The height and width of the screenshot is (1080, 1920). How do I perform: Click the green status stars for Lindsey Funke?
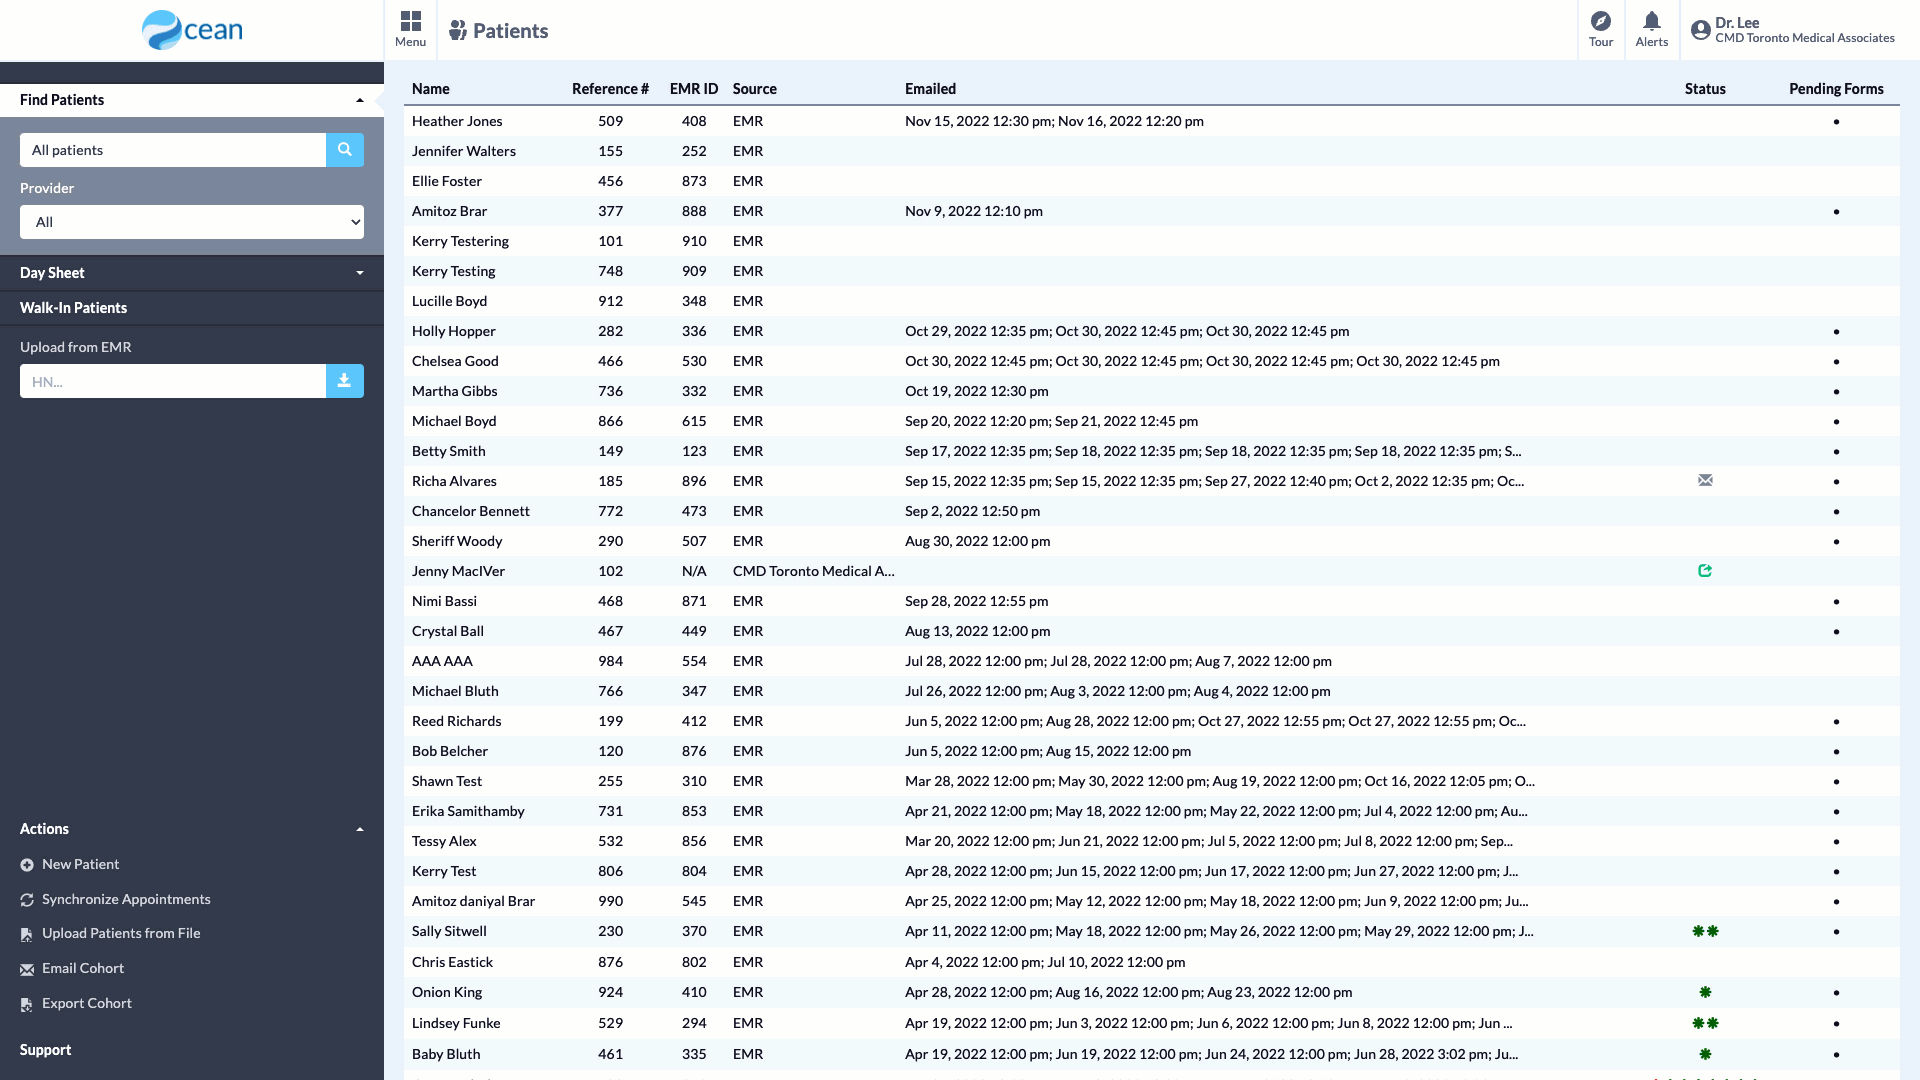pos(1705,1023)
